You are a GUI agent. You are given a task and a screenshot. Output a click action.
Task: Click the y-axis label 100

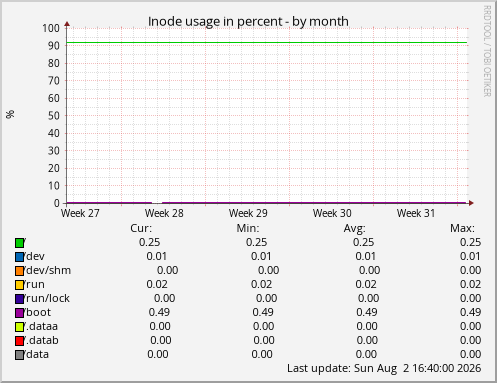tap(51, 28)
